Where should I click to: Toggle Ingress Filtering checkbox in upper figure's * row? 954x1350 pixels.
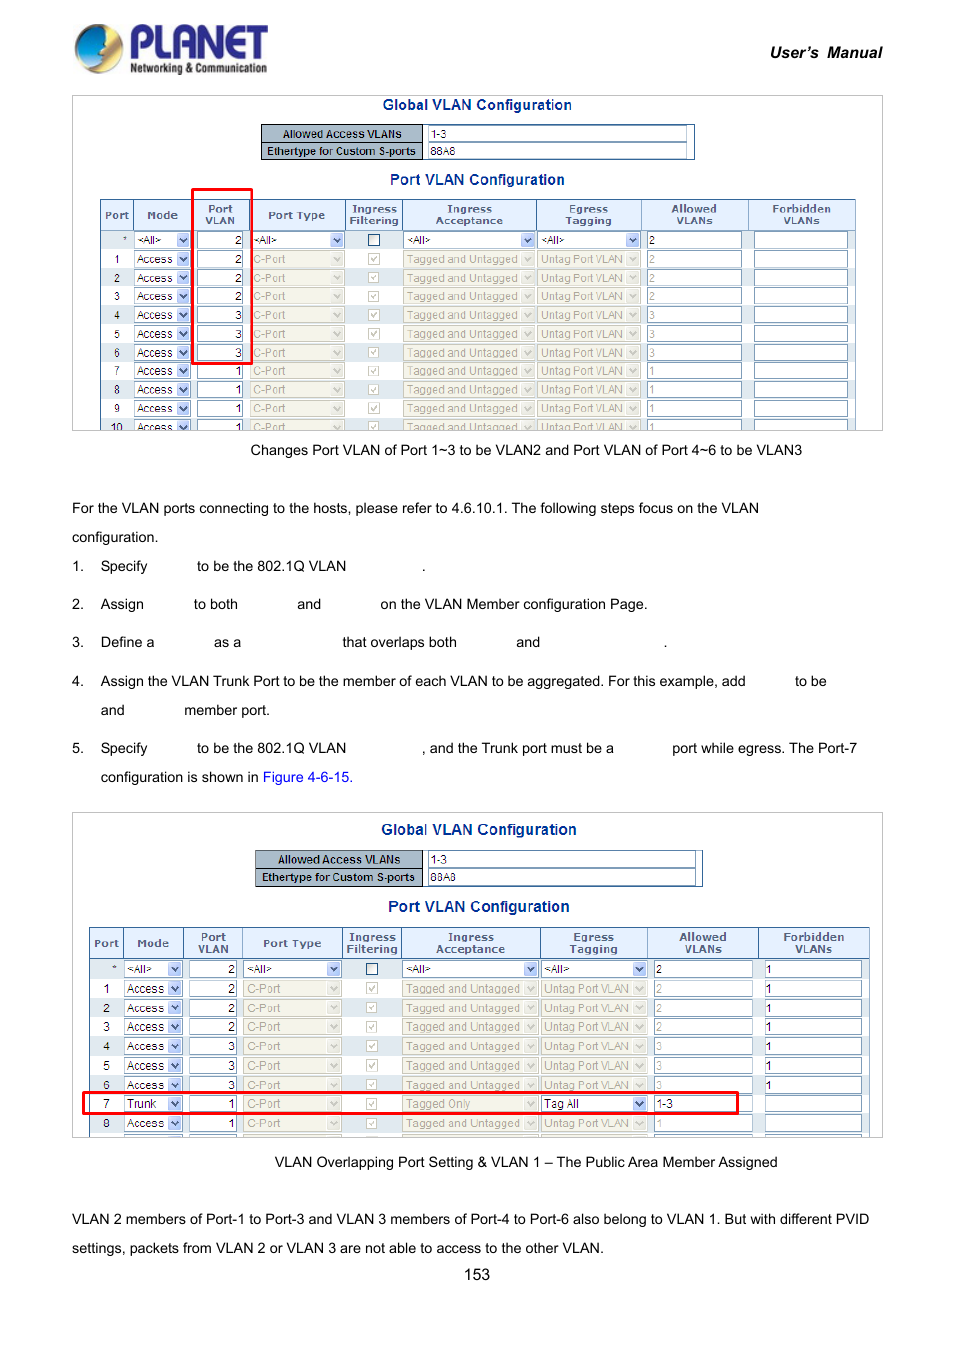pos(374,240)
